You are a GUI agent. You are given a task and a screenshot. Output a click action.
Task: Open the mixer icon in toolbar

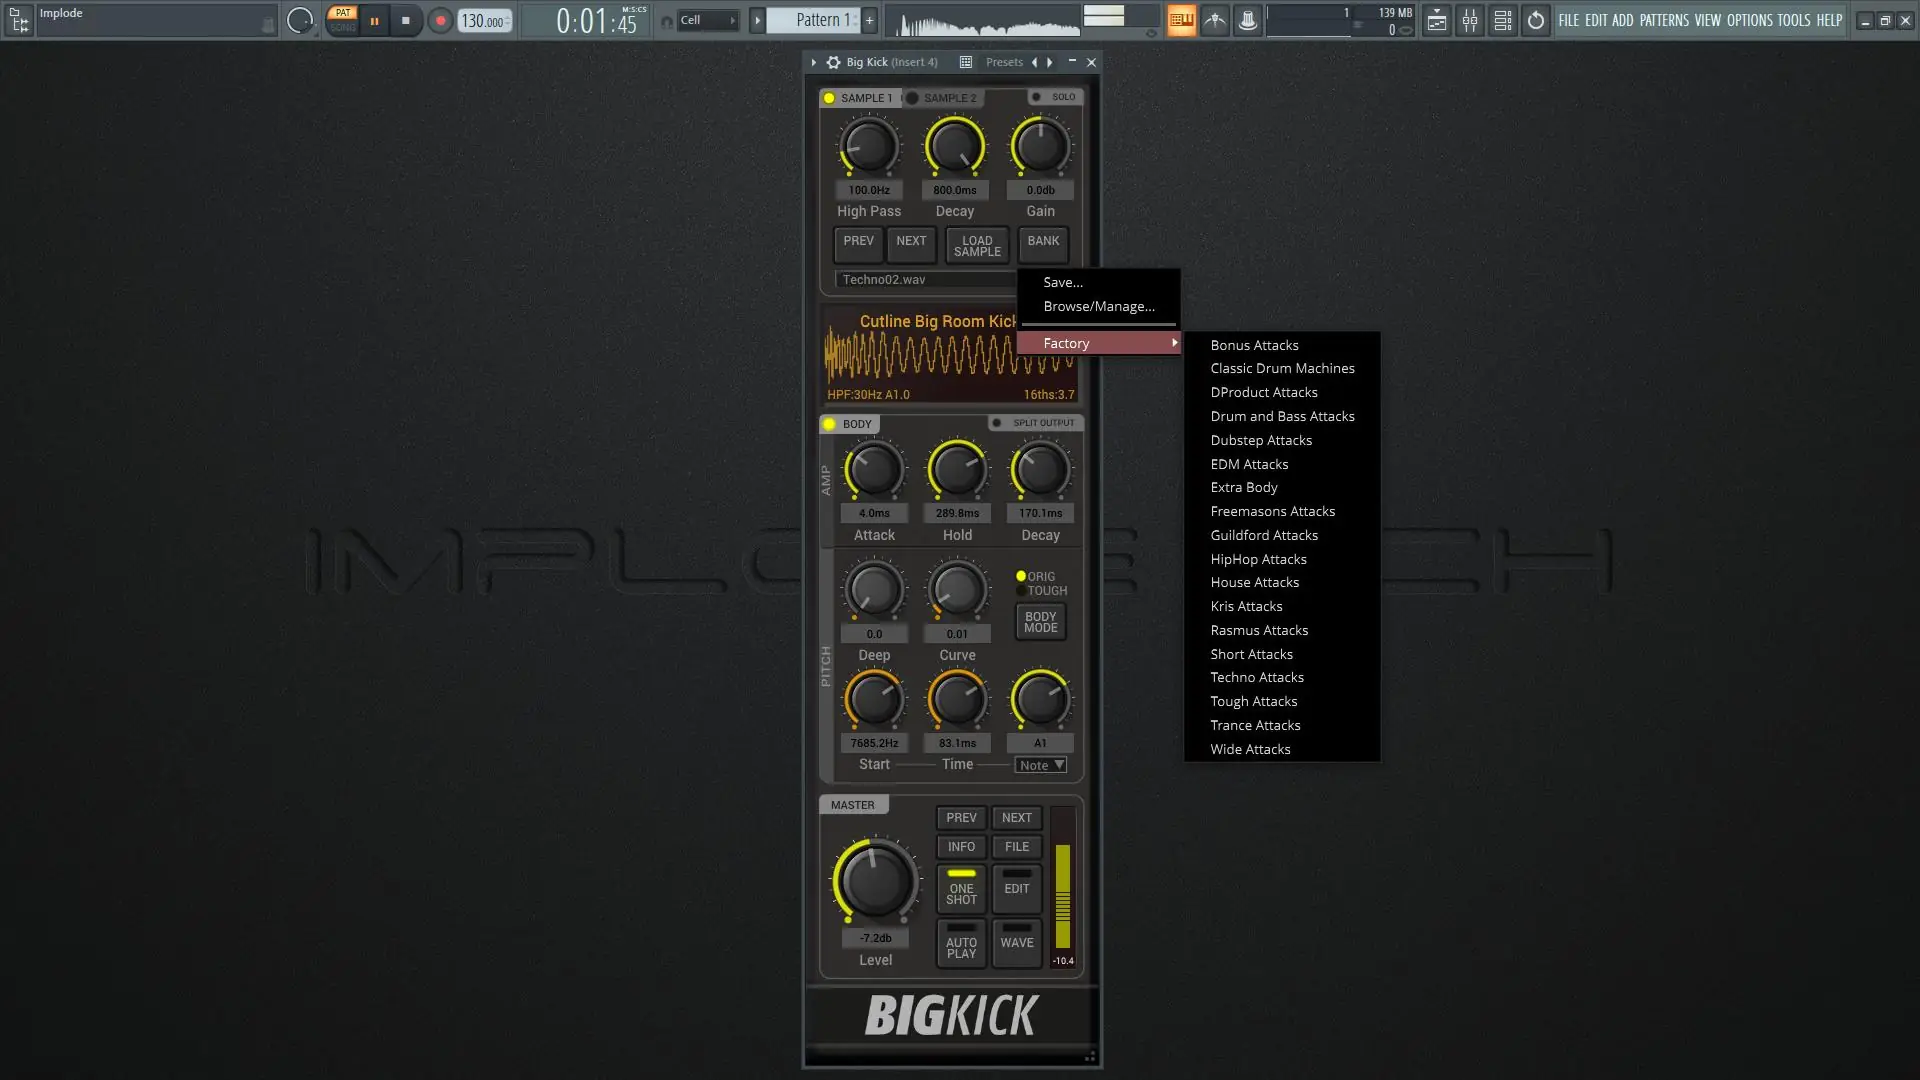pos(1469,20)
